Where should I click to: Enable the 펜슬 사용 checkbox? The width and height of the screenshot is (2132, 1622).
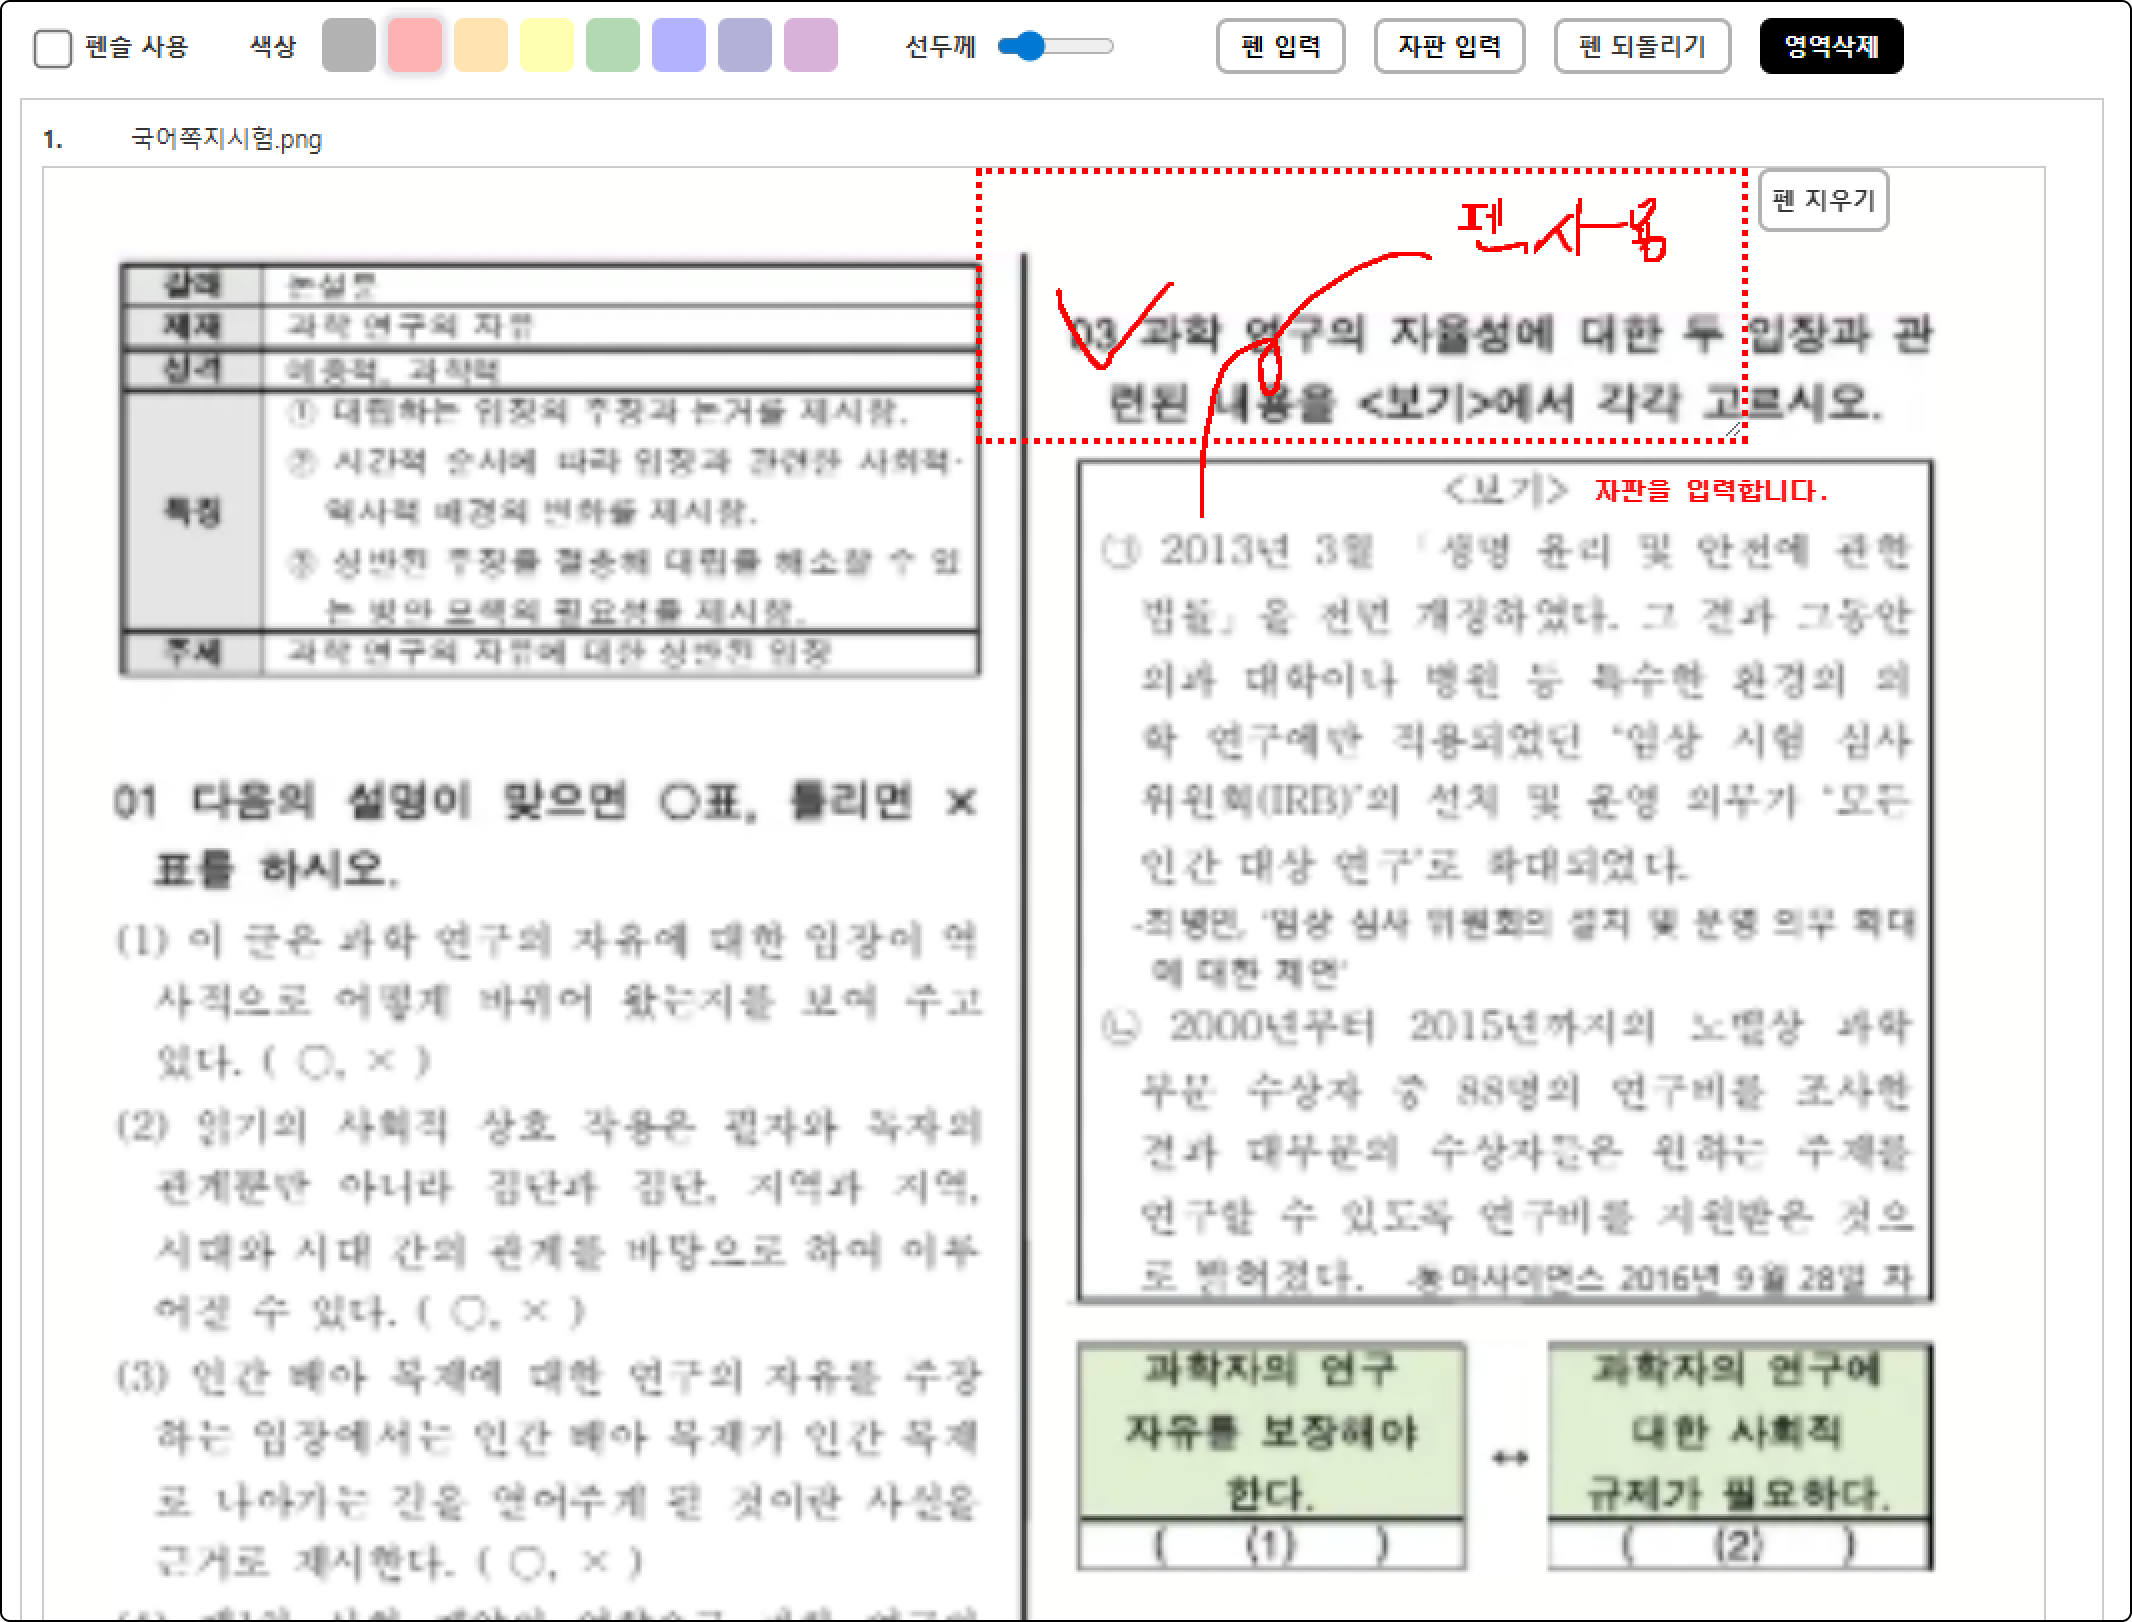pyautogui.click(x=53, y=47)
